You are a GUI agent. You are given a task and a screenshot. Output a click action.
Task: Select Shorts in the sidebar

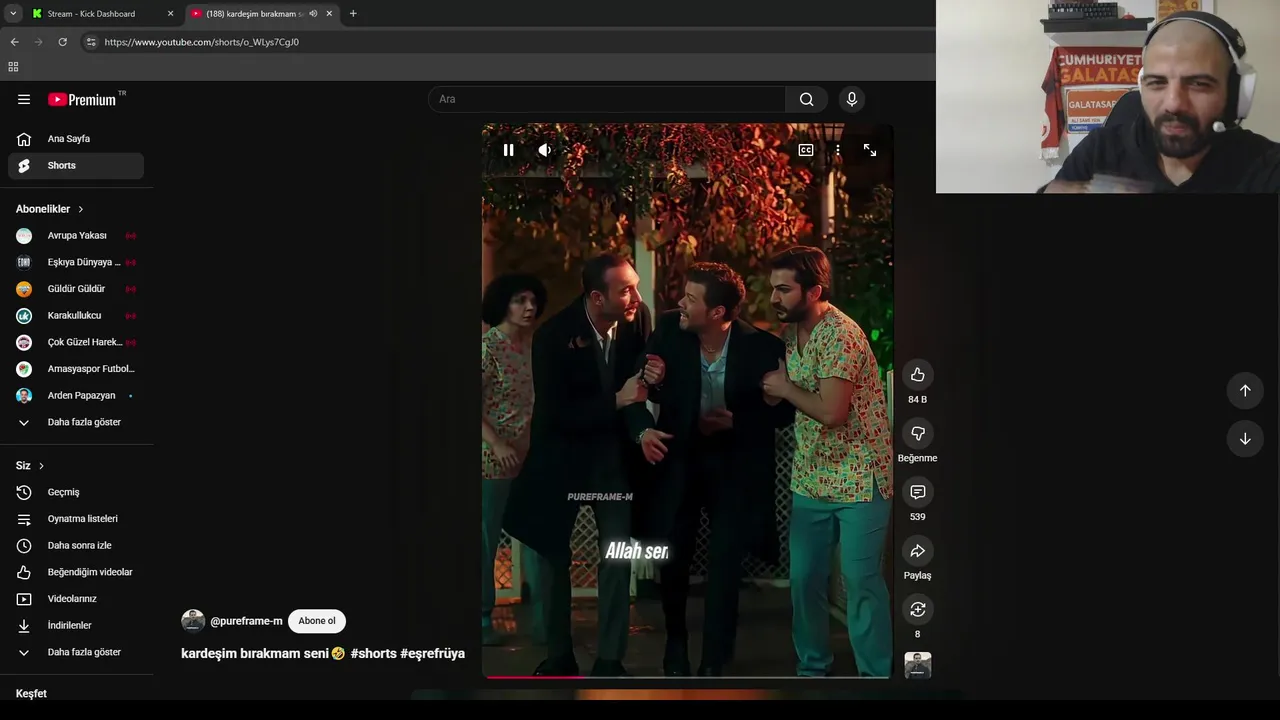tap(76, 166)
